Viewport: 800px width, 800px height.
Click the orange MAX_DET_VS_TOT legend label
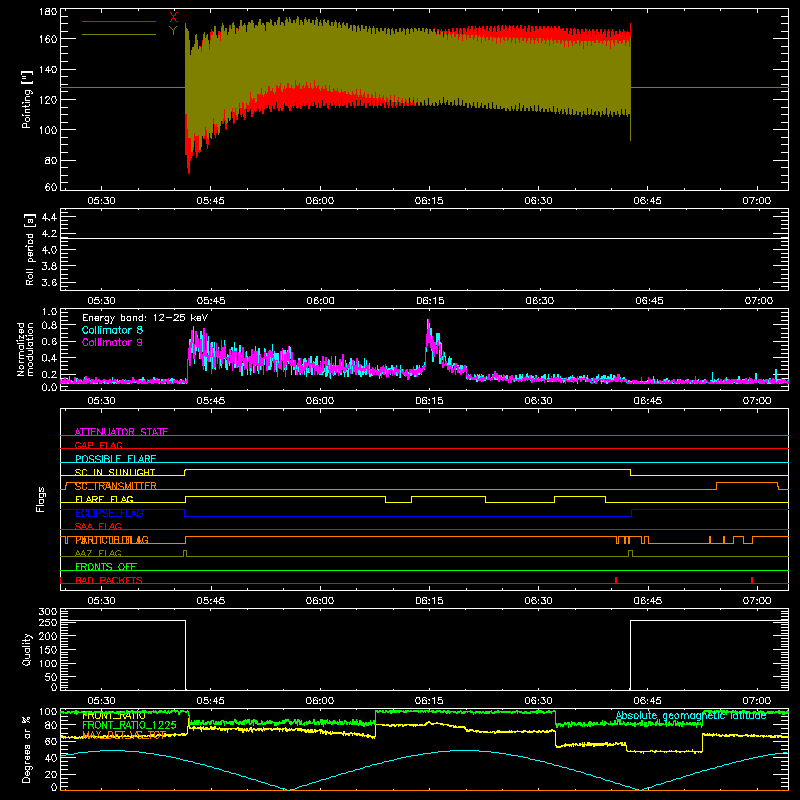click(x=124, y=735)
